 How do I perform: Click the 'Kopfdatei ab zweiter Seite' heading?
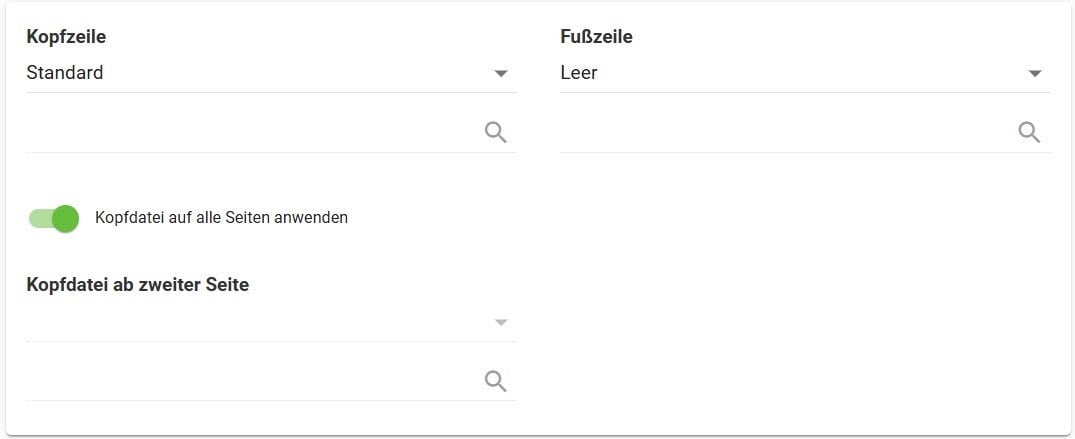pos(137,285)
